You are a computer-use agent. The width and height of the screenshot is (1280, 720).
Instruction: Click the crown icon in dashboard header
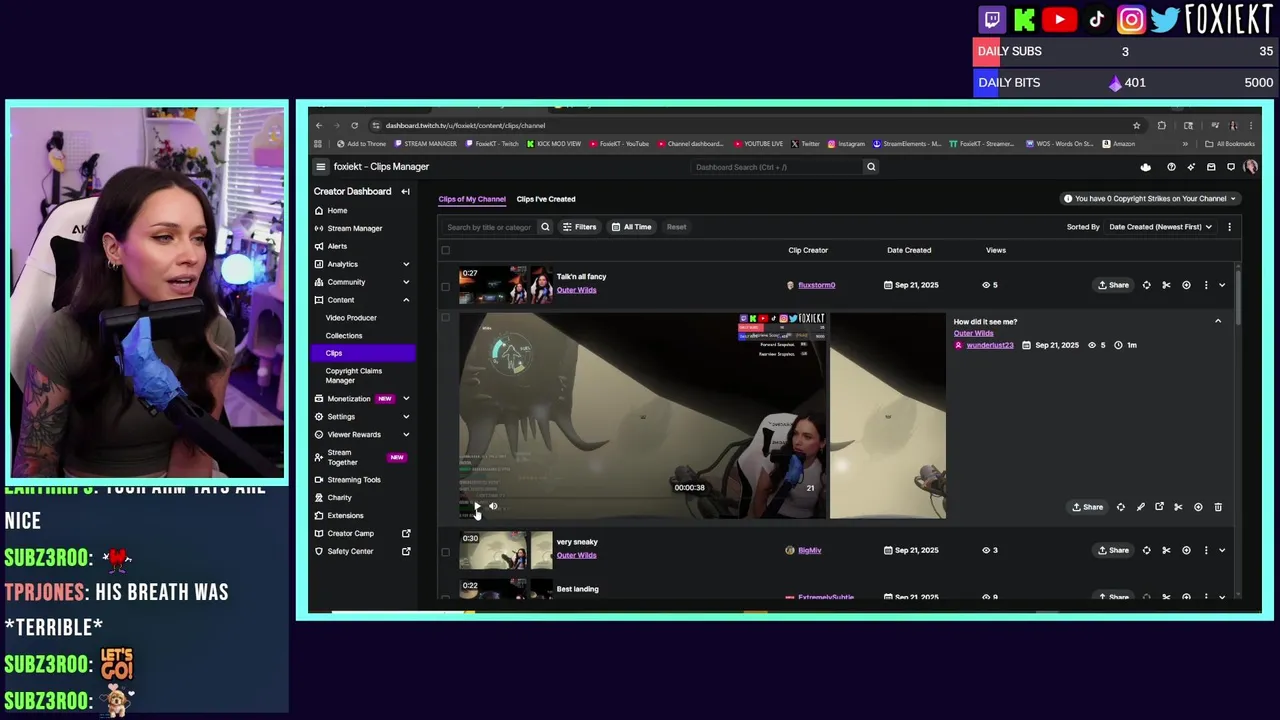[1146, 167]
